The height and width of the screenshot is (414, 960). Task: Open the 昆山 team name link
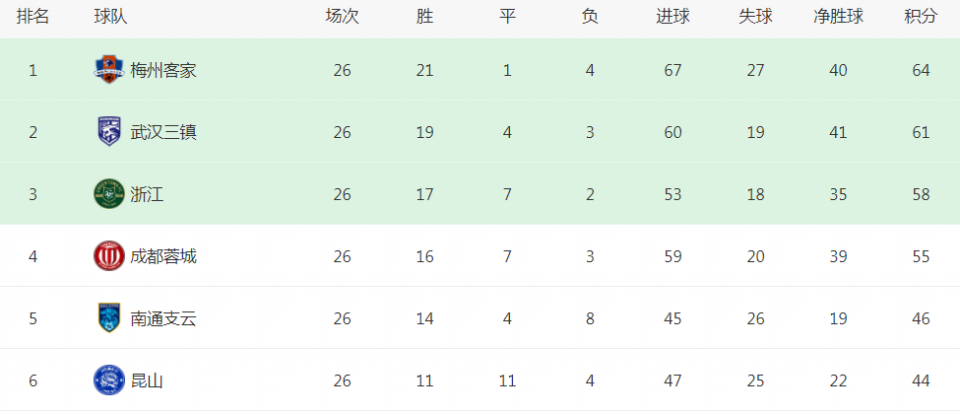[146, 381]
